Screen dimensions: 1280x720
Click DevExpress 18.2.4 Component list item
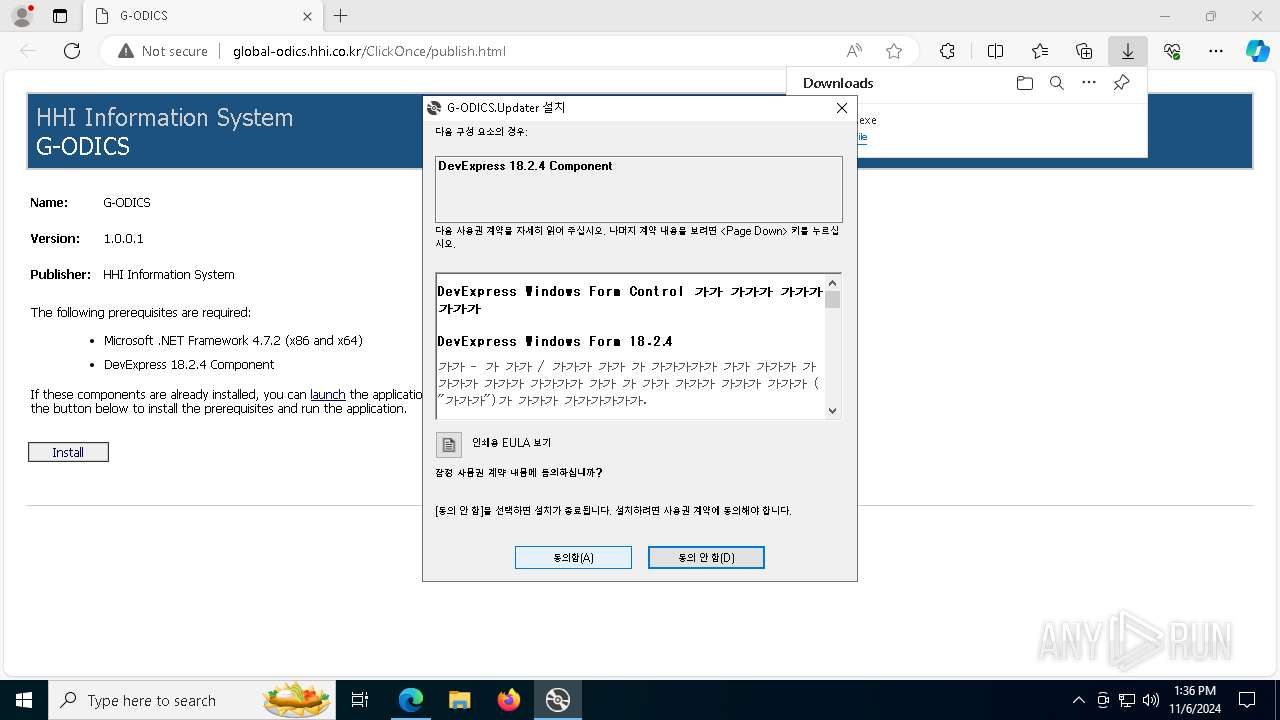tap(189, 365)
